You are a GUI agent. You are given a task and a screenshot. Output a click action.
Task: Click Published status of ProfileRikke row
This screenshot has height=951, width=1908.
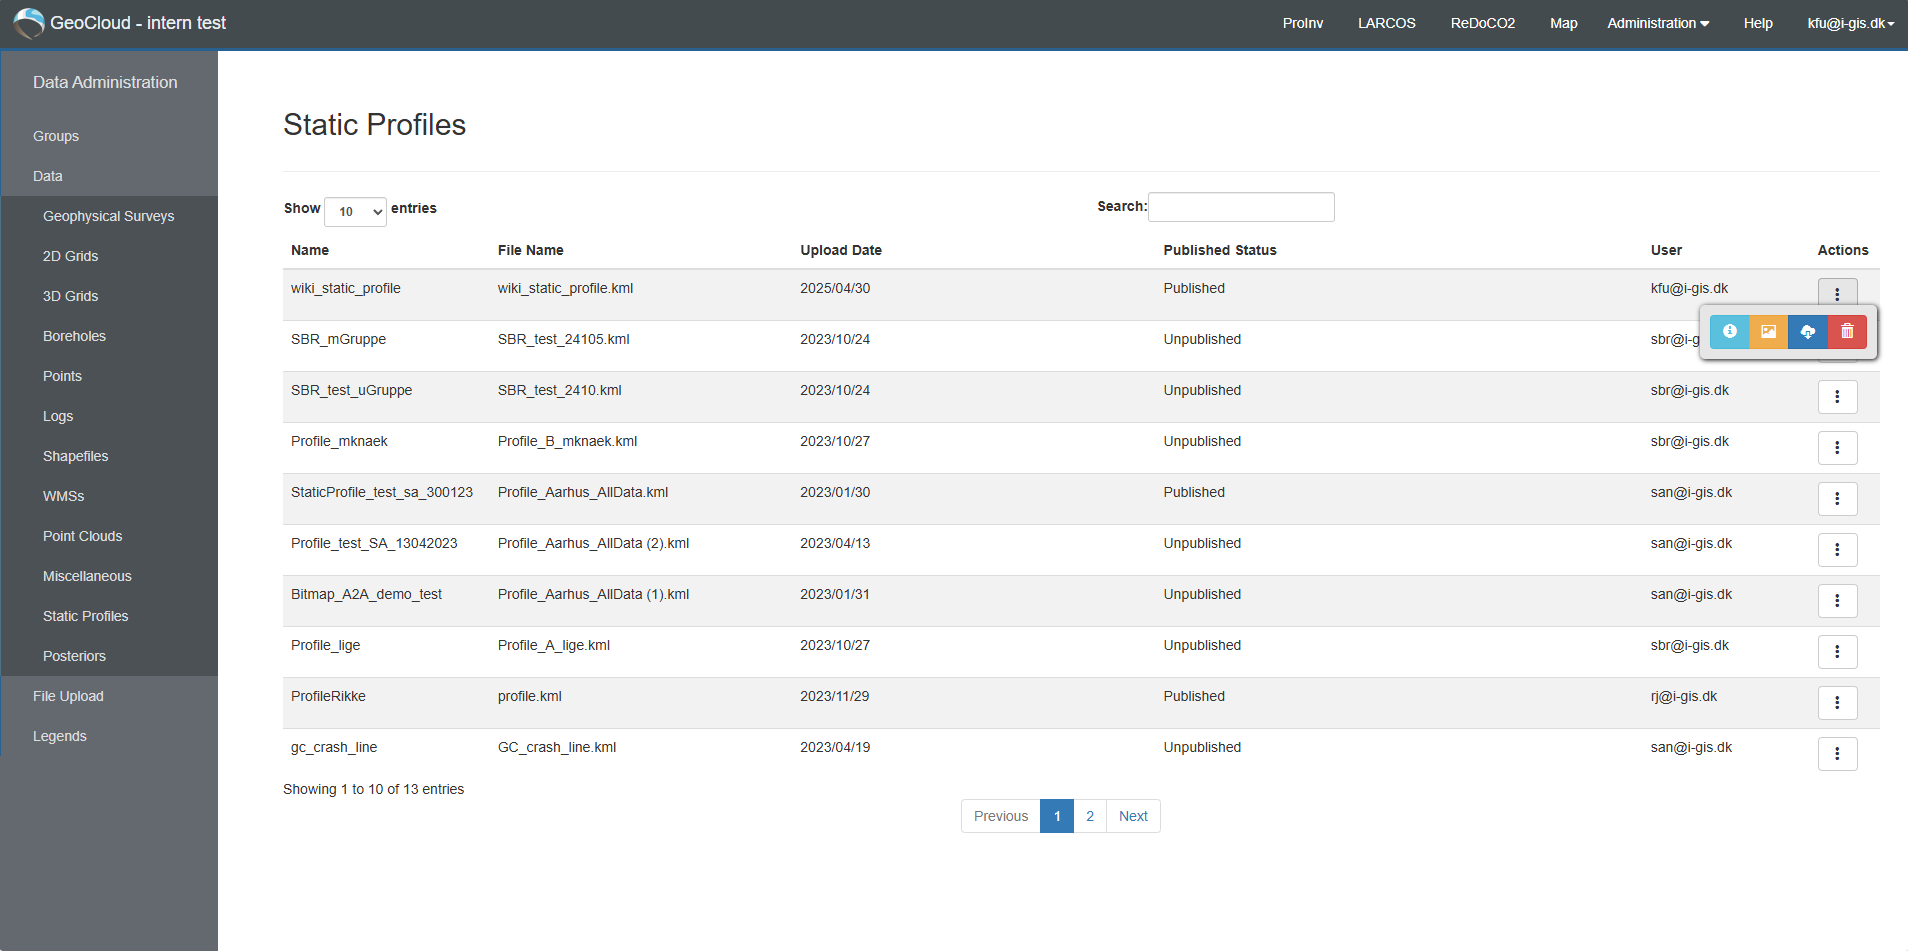pyautogui.click(x=1194, y=696)
